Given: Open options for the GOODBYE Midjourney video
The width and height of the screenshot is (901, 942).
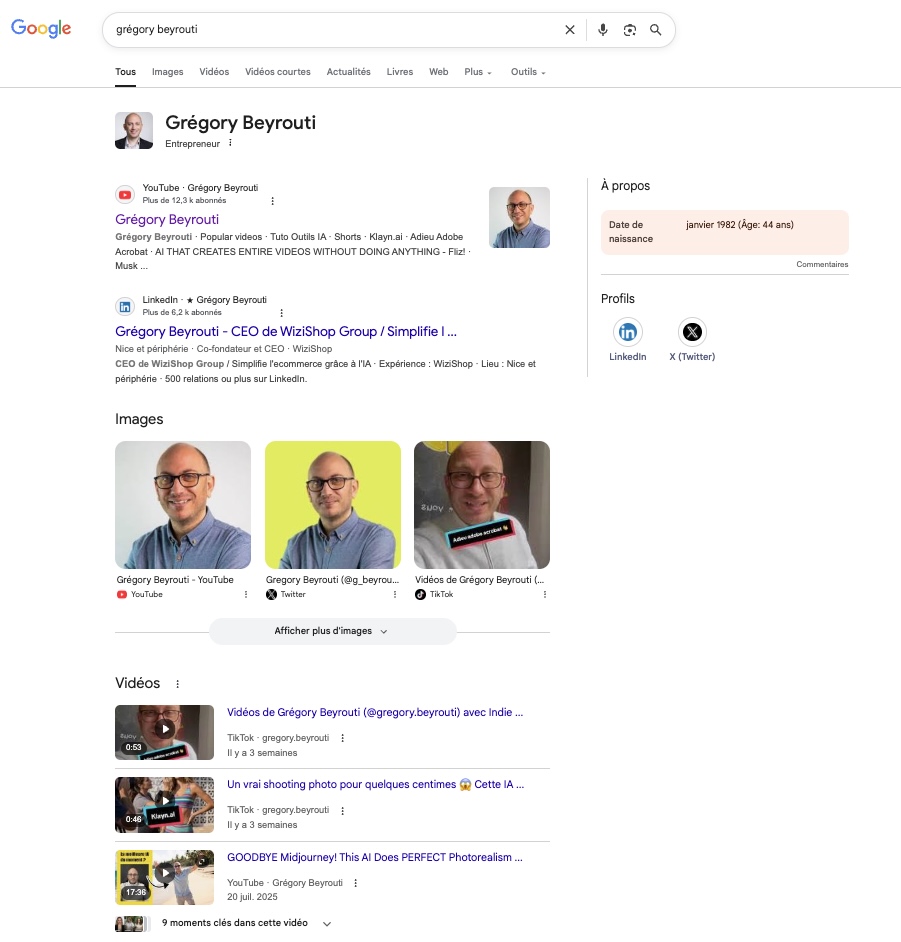Looking at the screenshot, I should coord(356,883).
